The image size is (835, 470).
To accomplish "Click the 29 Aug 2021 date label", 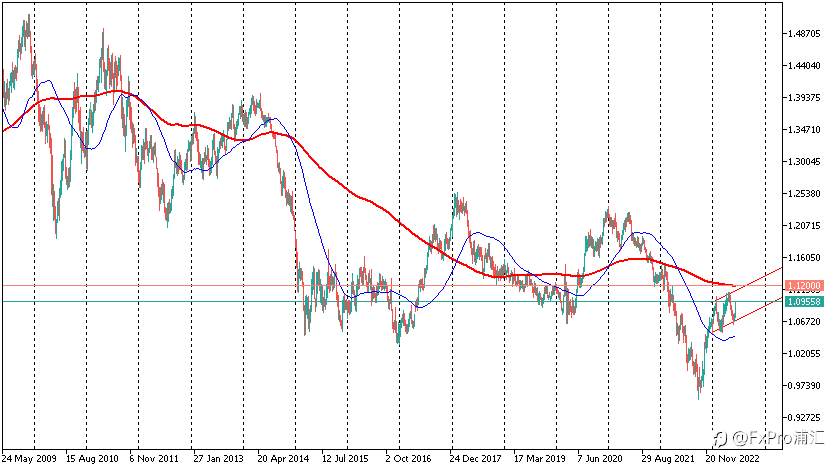I will click(668, 458).
